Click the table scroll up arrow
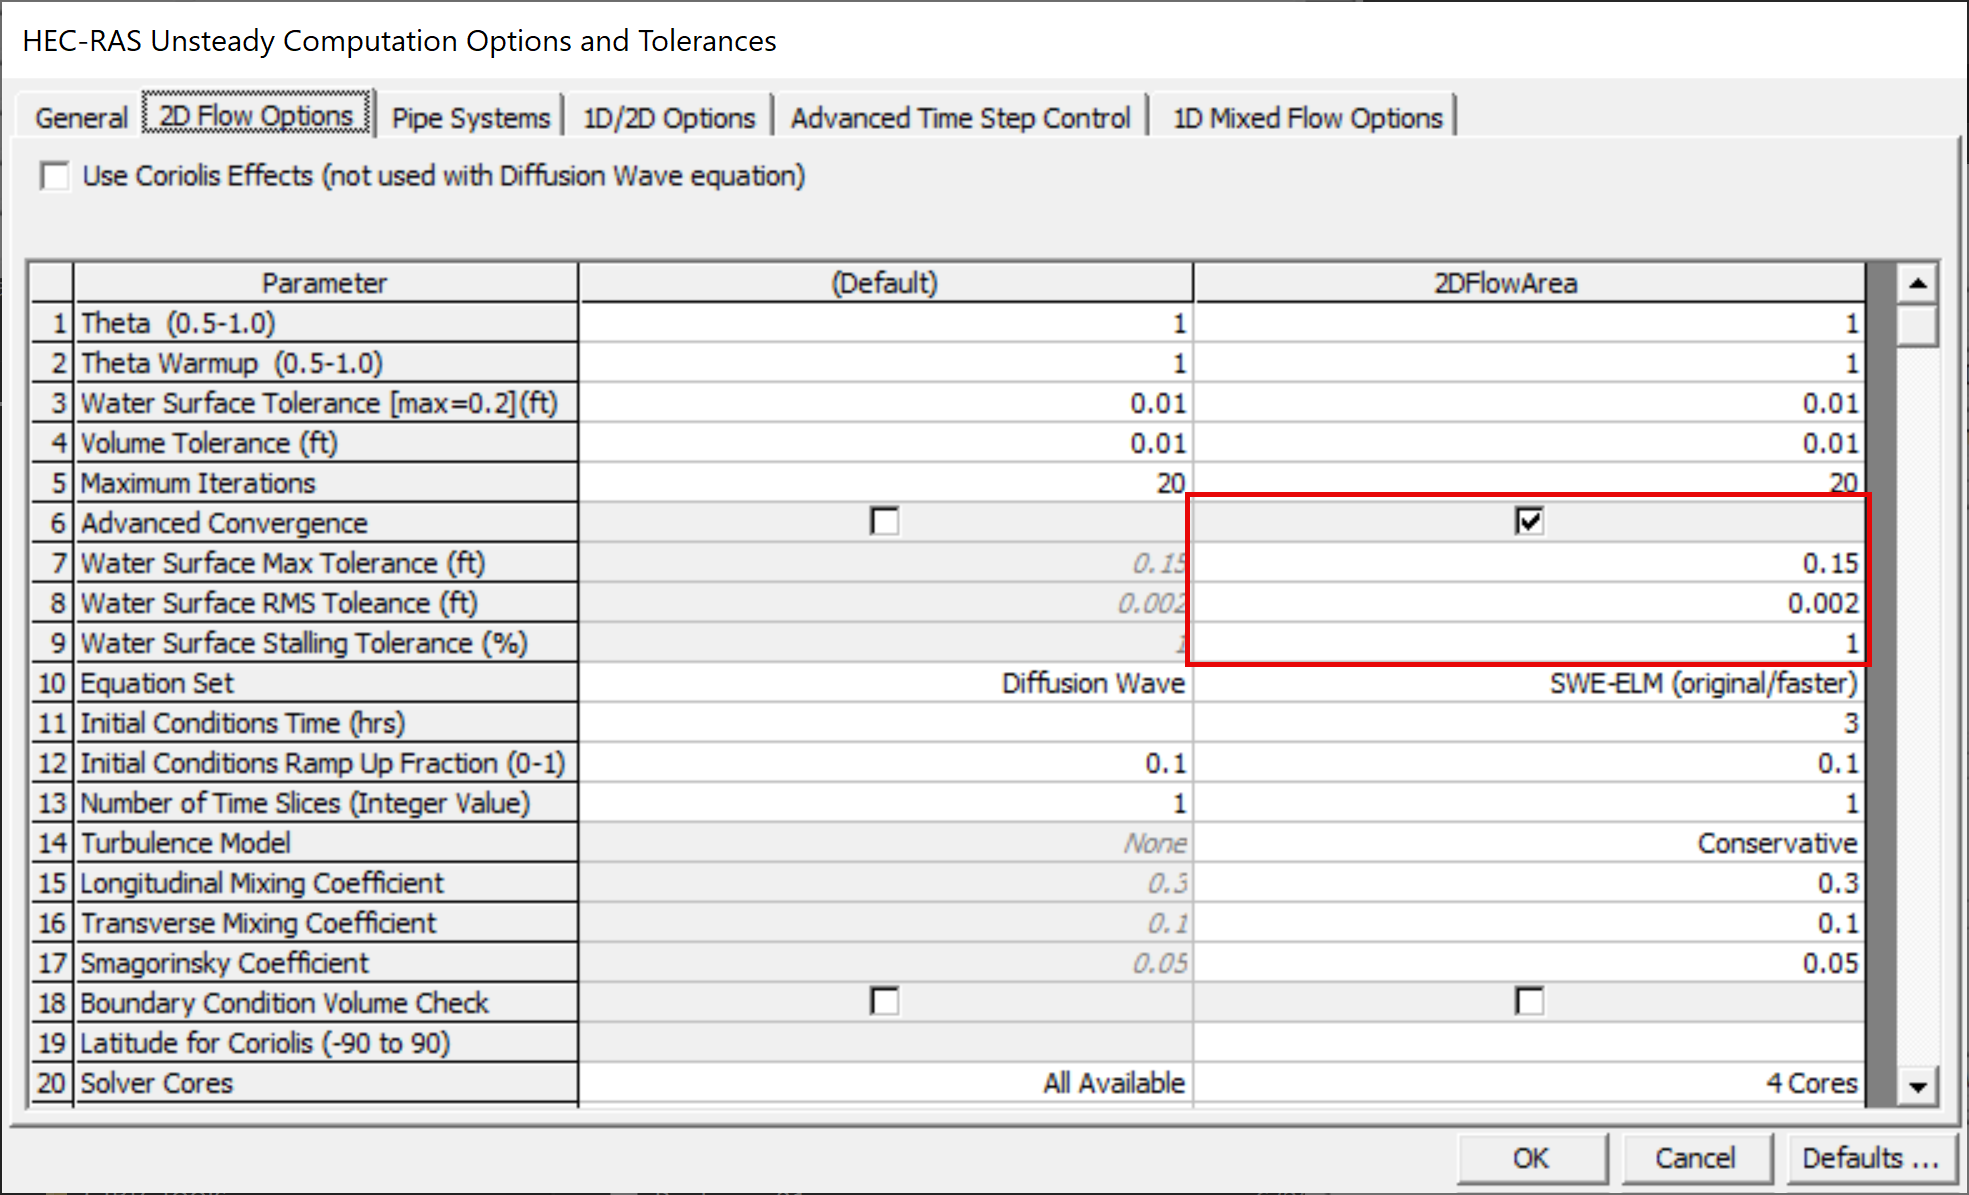Screen dimensions: 1969x1195 pos(1917,284)
